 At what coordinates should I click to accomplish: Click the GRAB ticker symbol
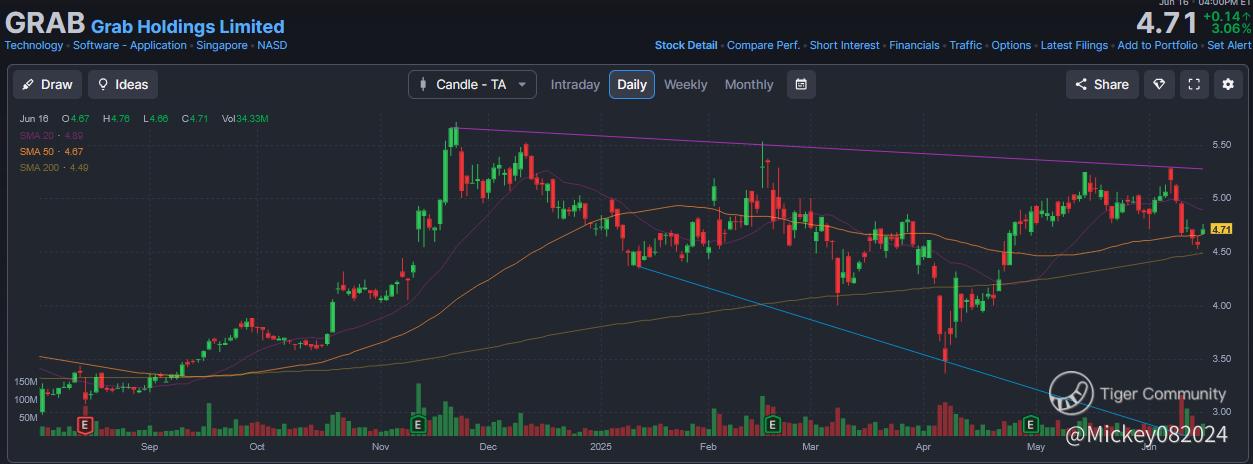pyautogui.click(x=45, y=22)
